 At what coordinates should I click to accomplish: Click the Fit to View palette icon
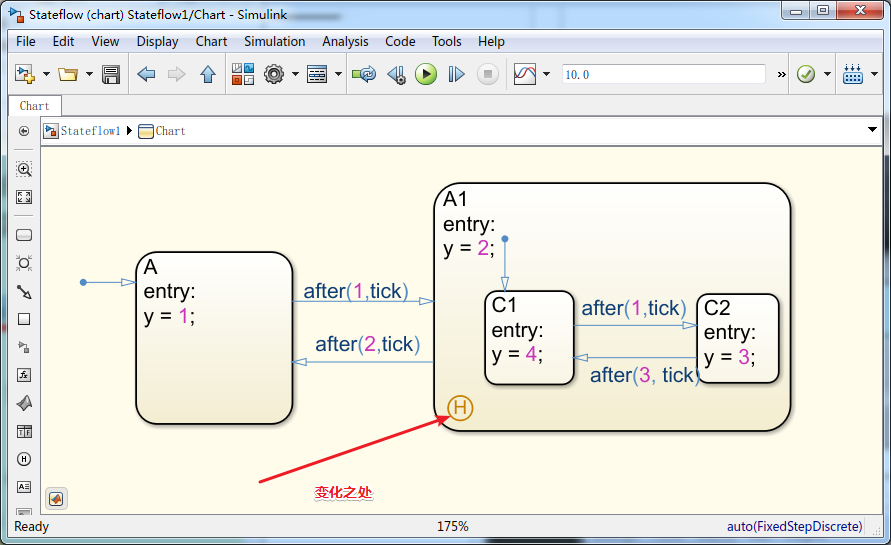click(x=24, y=197)
